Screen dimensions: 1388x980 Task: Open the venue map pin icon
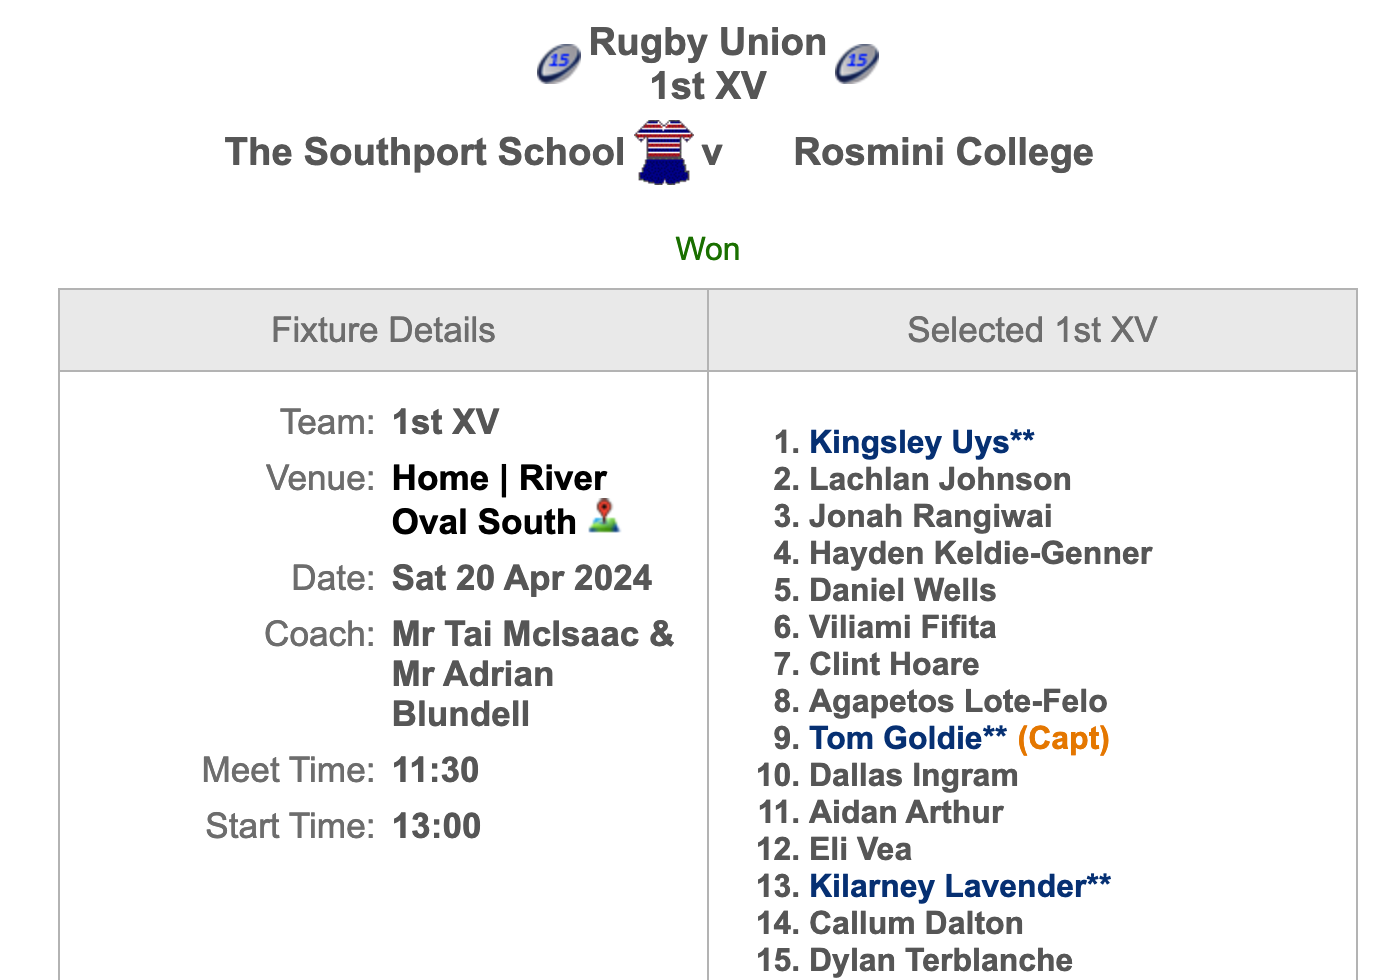coord(604,516)
